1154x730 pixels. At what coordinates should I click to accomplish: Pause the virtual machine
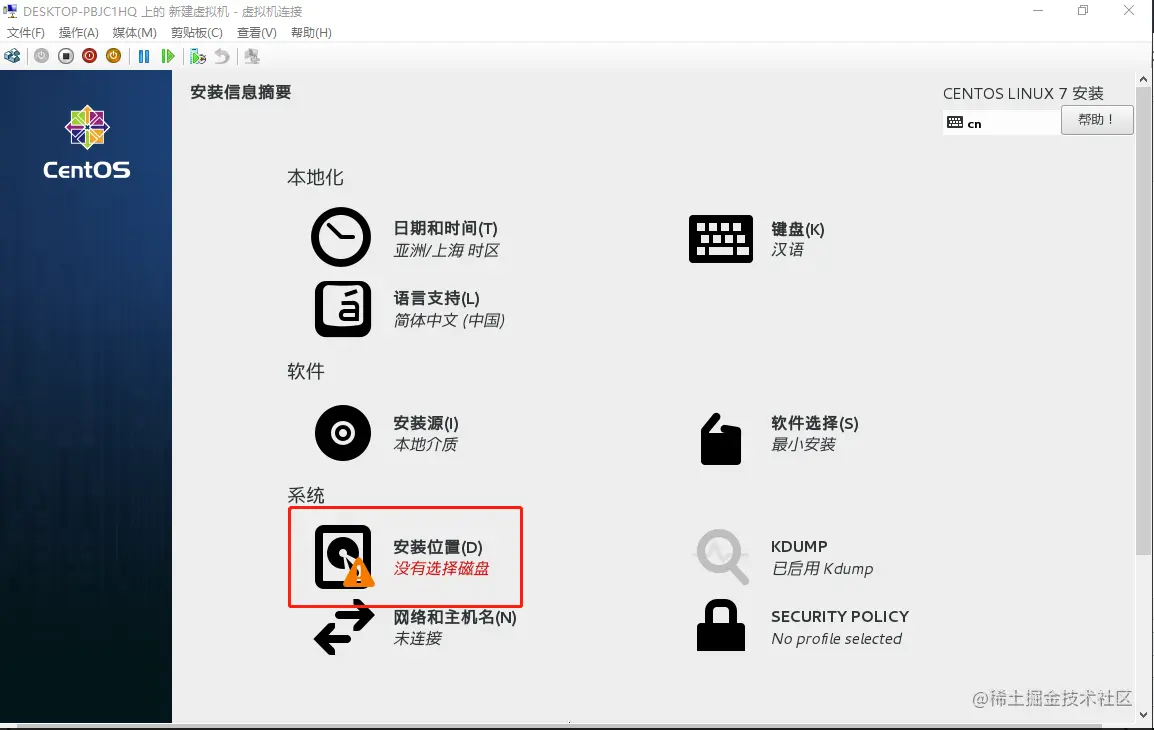click(x=144, y=56)
